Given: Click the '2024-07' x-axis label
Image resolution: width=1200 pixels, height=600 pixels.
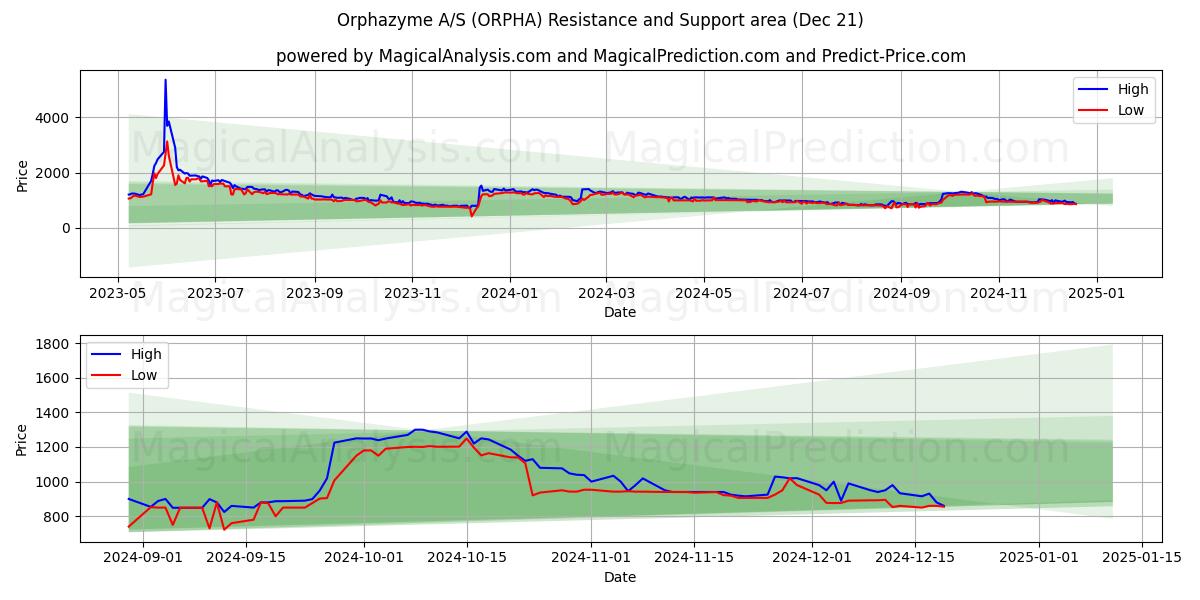Looking at the screenshot, I should tap(801, 295).
